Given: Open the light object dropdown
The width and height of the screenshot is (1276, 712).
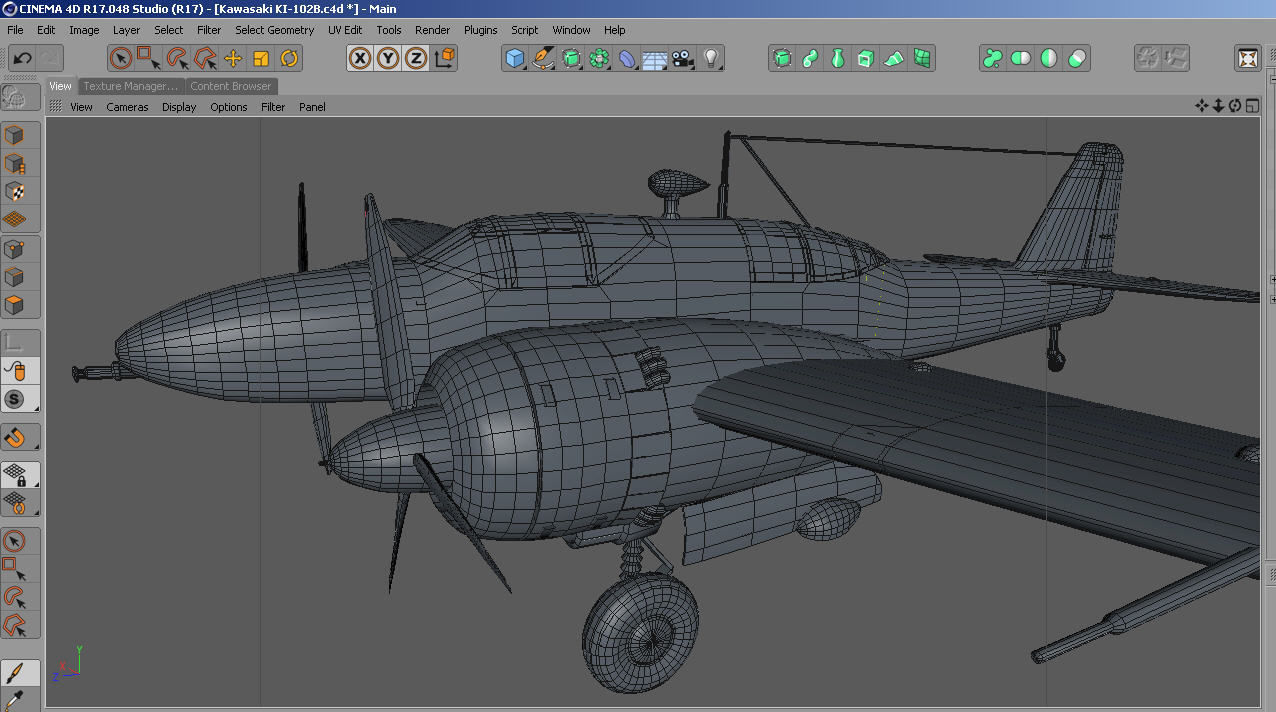Looking at the screenshot, I should point(711,58).
